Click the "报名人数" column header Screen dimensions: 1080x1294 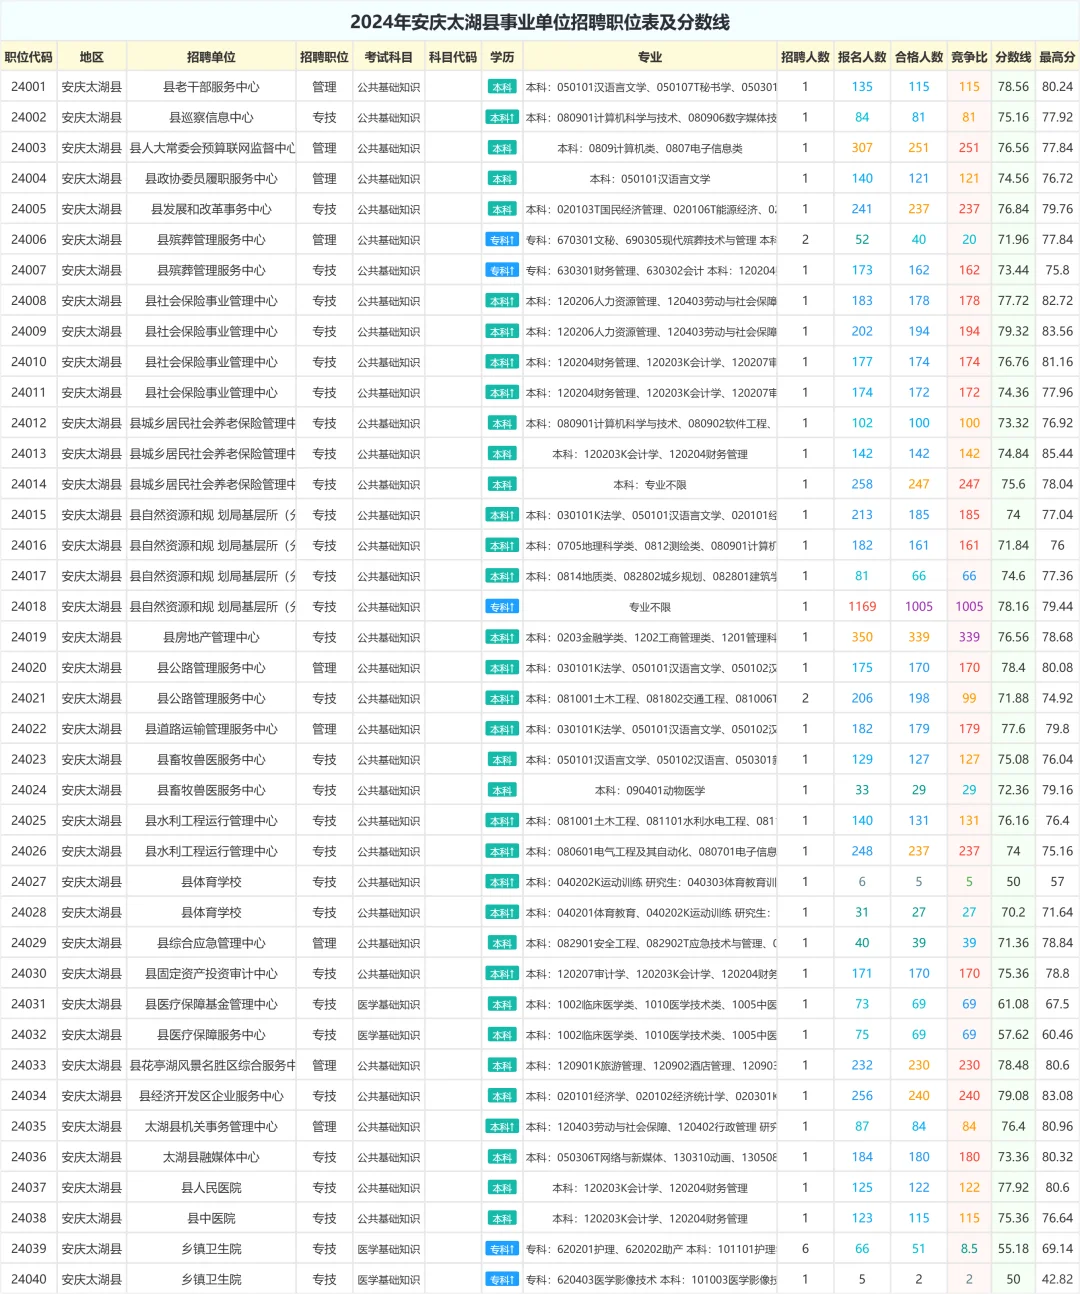pos(862,57)
